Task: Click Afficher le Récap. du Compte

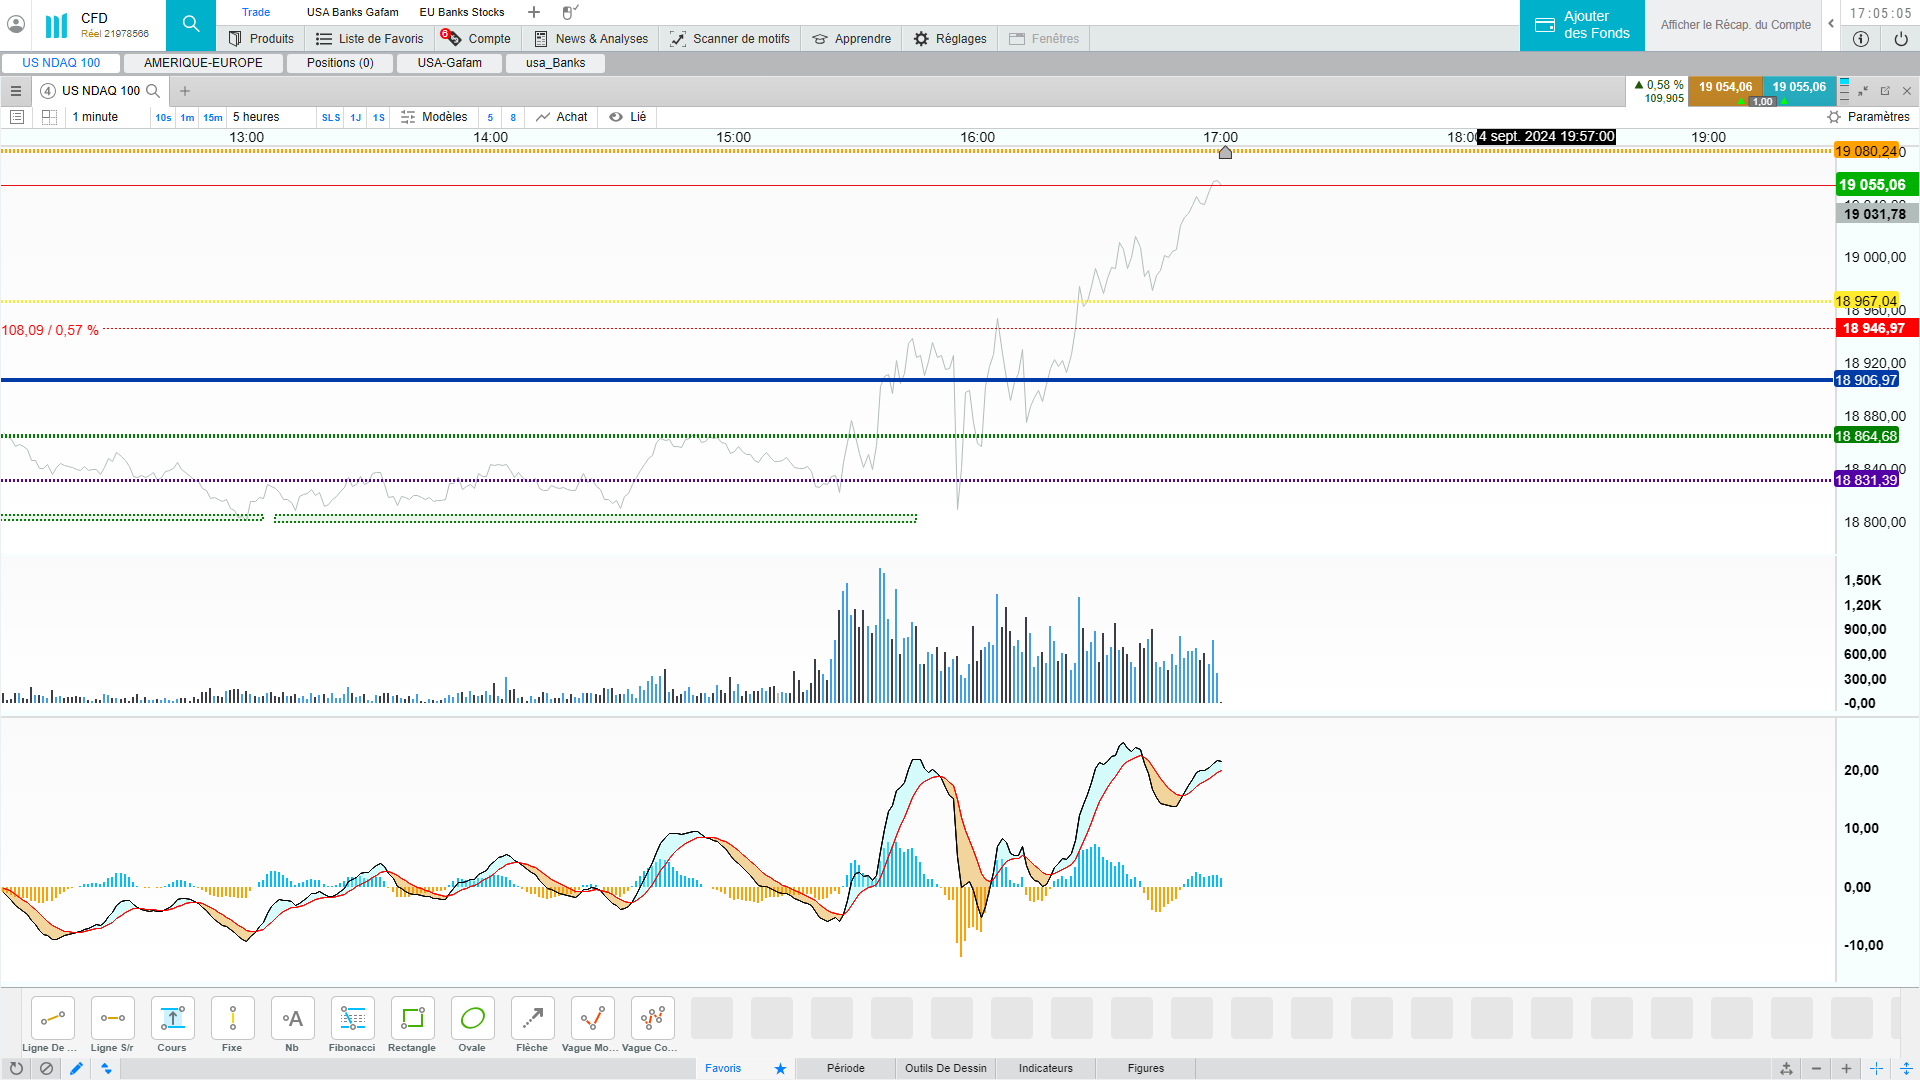Action: coord(1735,25)
